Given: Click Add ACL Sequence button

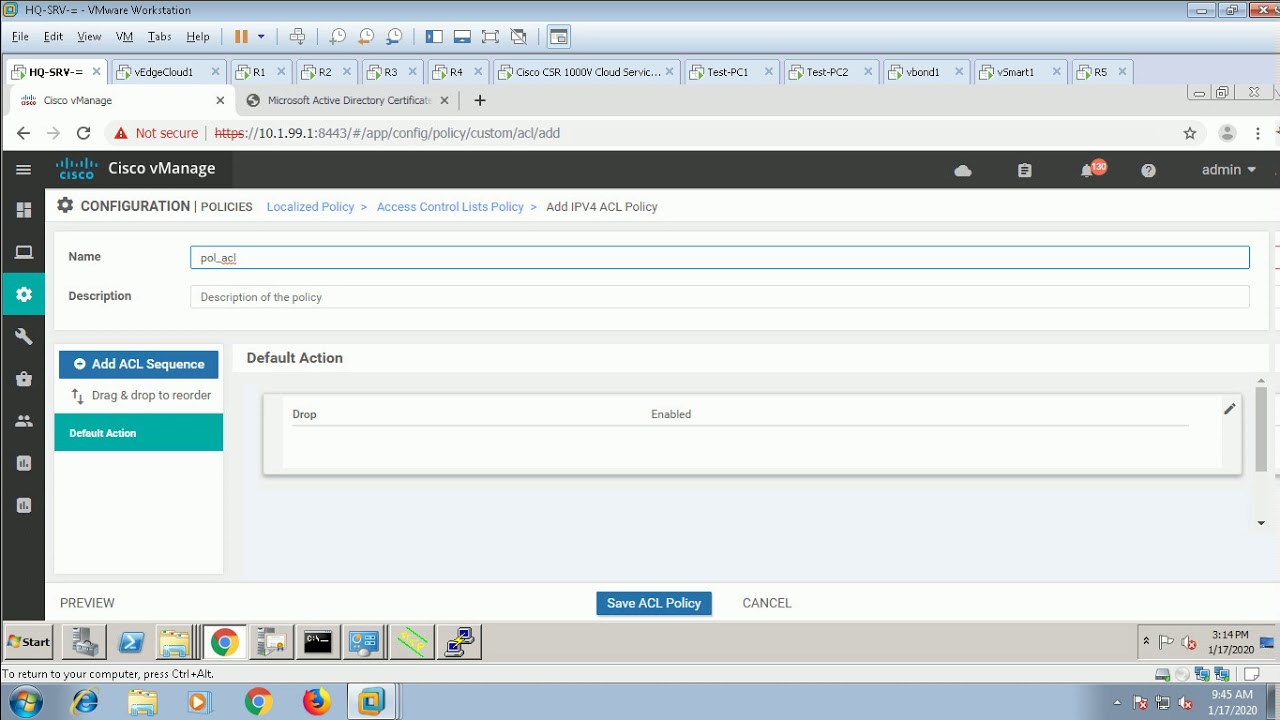Looking at the screenshot, I should click(138, 364).
